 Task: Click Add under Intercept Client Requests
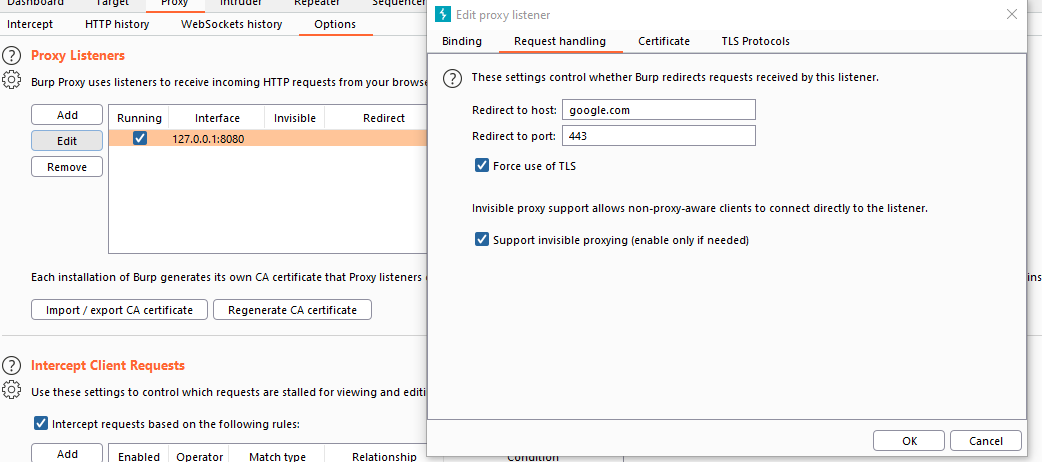point(67,453)
